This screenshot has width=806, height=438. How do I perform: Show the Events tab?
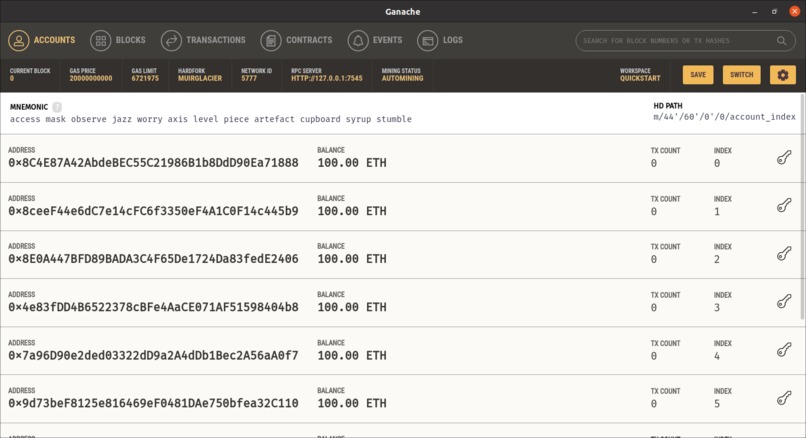(375, 40)
